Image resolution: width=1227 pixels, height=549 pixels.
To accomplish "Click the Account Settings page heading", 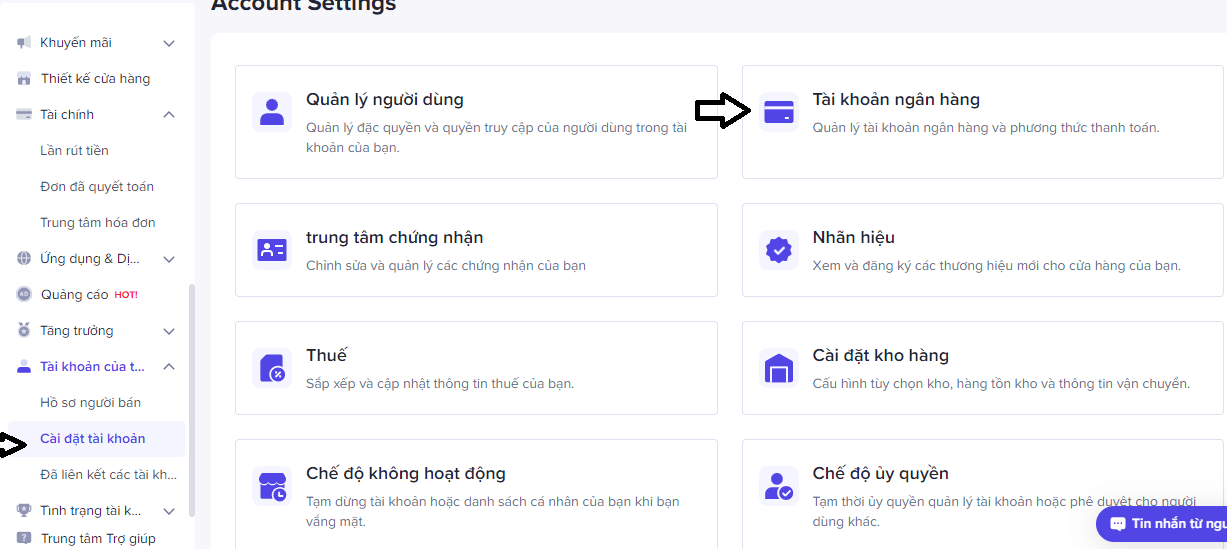I will [x=304, y=6].
